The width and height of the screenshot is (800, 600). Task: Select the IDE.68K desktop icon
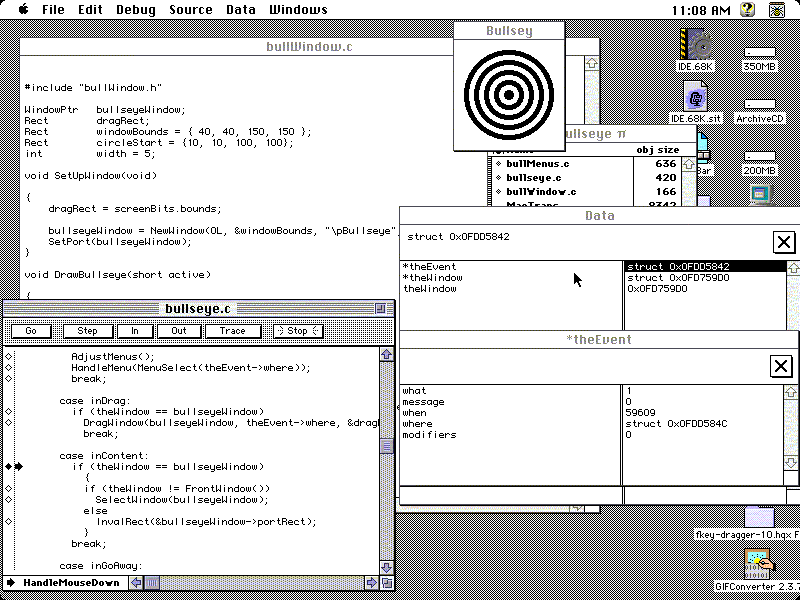(x=697, y=46)
